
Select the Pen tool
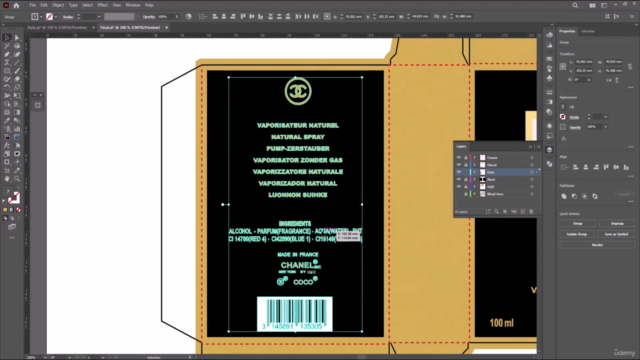tap(7, 54)
